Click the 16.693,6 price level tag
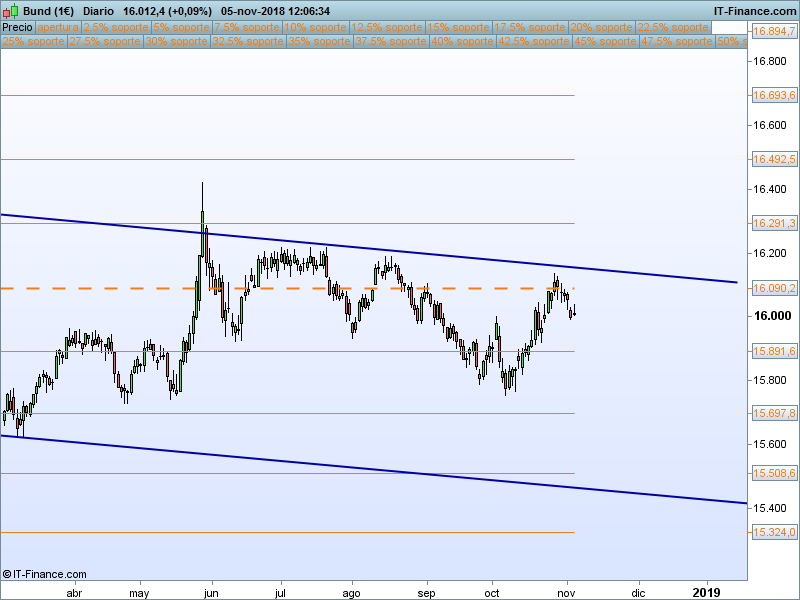 (774, 95)
